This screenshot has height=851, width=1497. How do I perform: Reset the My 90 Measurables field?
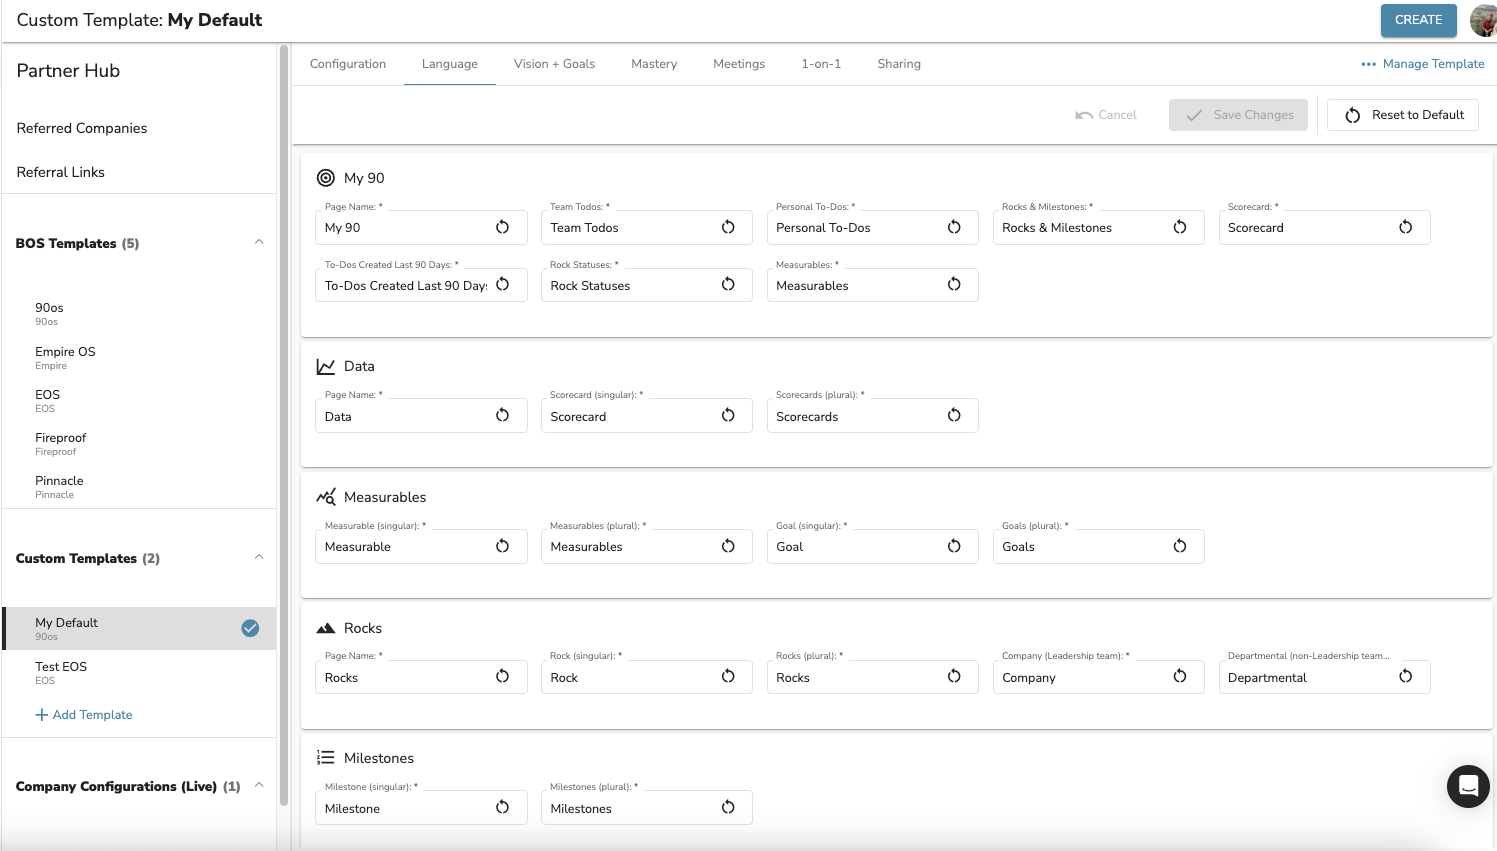955,285
